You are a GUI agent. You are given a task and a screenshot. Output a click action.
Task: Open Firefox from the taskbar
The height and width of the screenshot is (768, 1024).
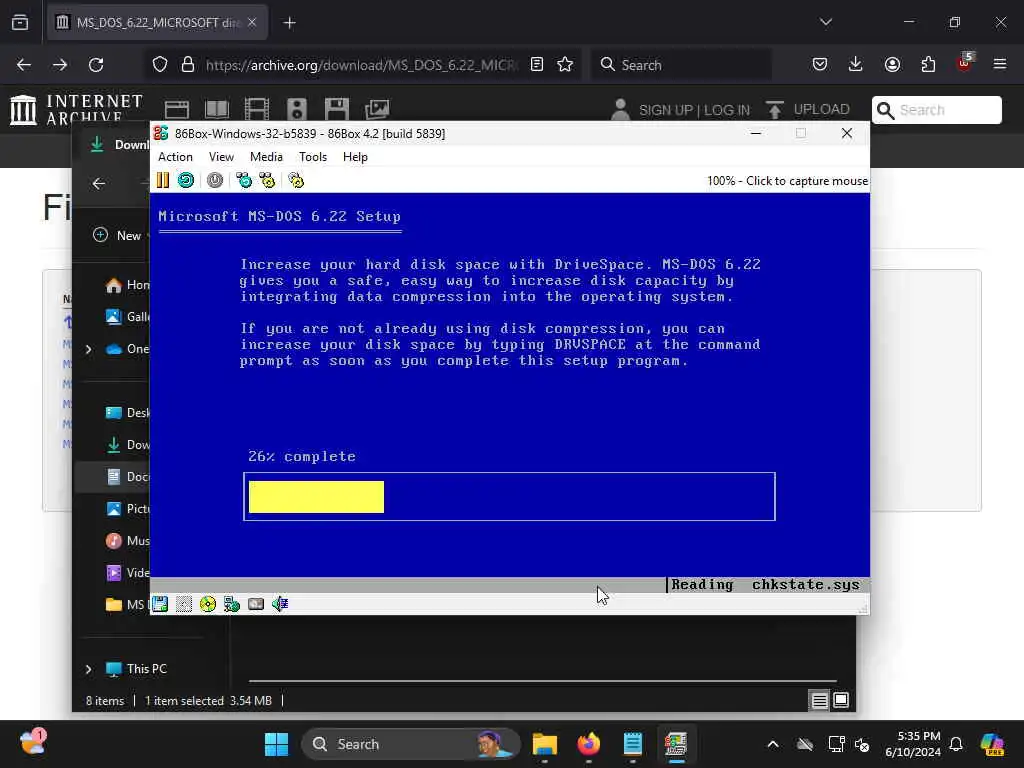(x=588, y=744)
